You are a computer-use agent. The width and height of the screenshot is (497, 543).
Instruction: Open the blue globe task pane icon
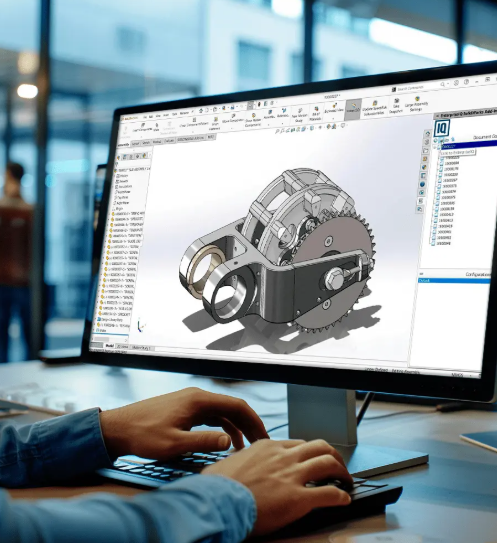click(x=422, y=184)
